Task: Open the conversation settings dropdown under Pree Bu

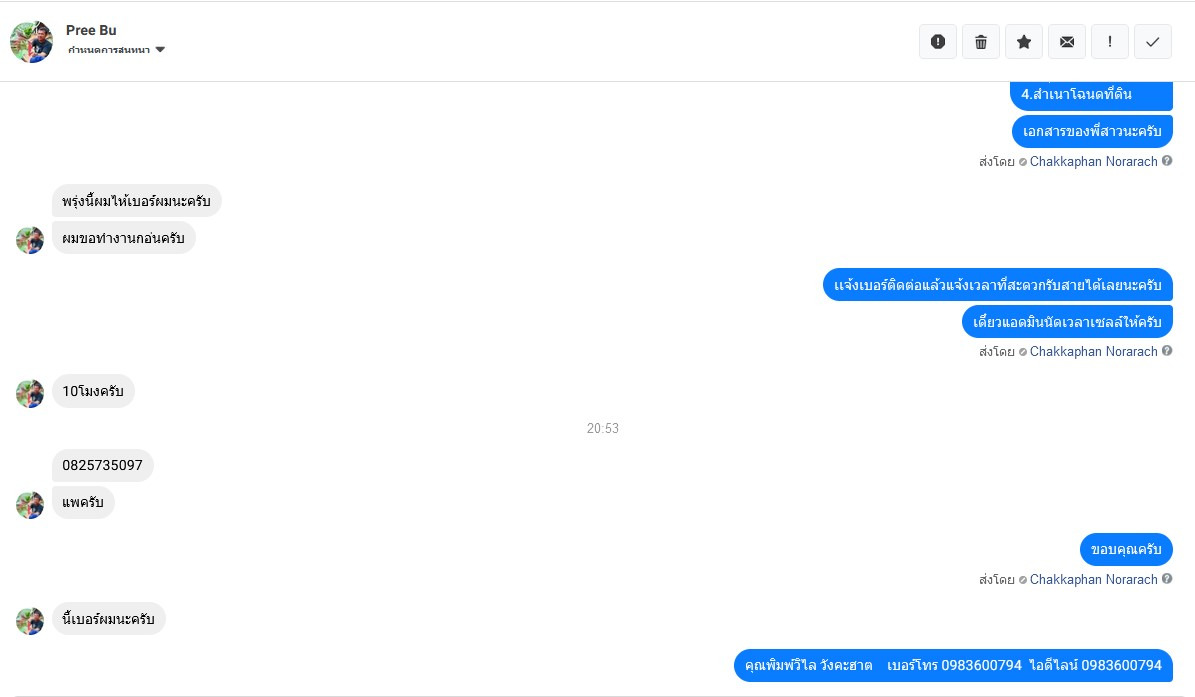Action: click(x=117, y=50)
